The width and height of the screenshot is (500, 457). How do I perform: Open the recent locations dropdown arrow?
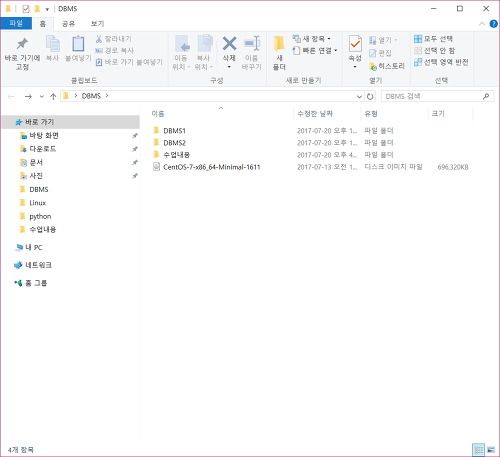[x=42, y=96]
